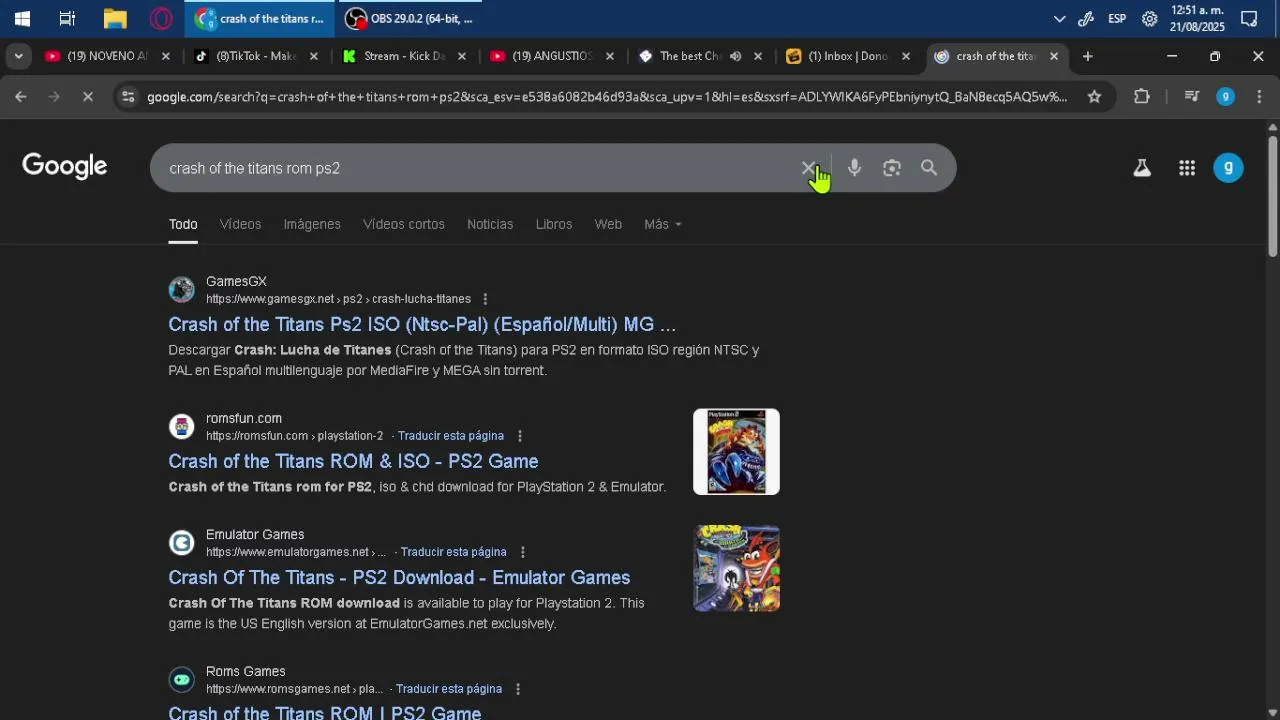Select the Libros filter tab

[x=554, y=224]
